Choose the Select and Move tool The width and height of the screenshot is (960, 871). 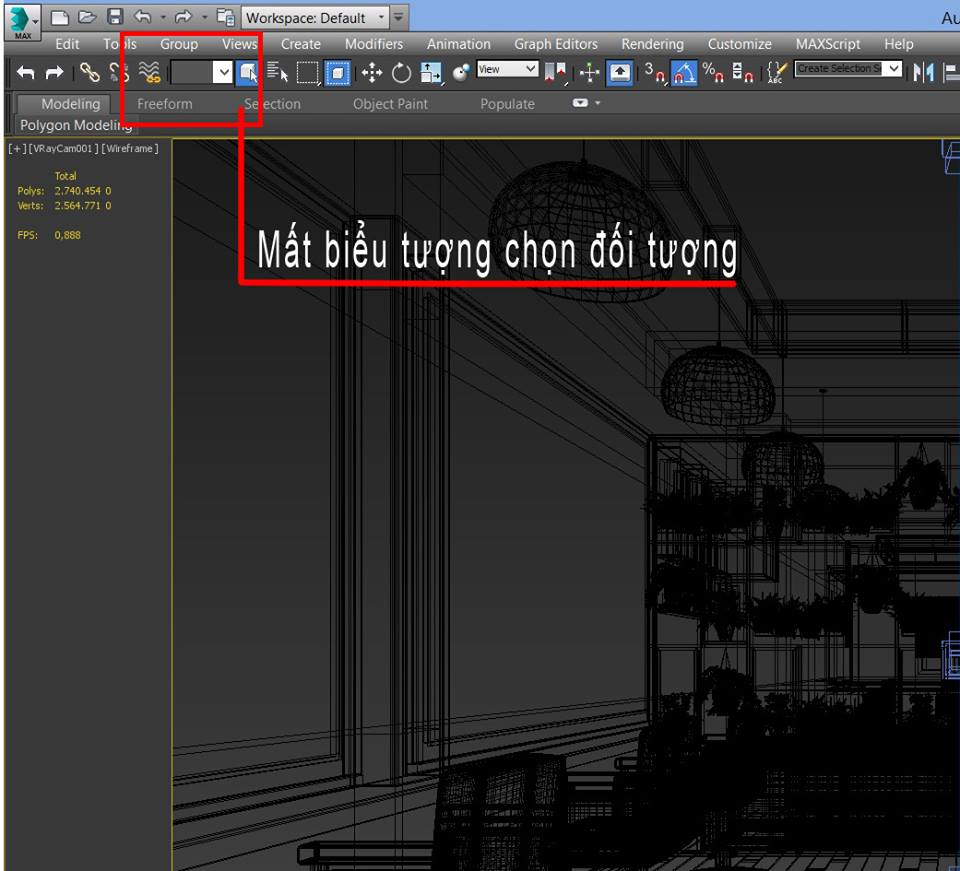coord(371,72)
